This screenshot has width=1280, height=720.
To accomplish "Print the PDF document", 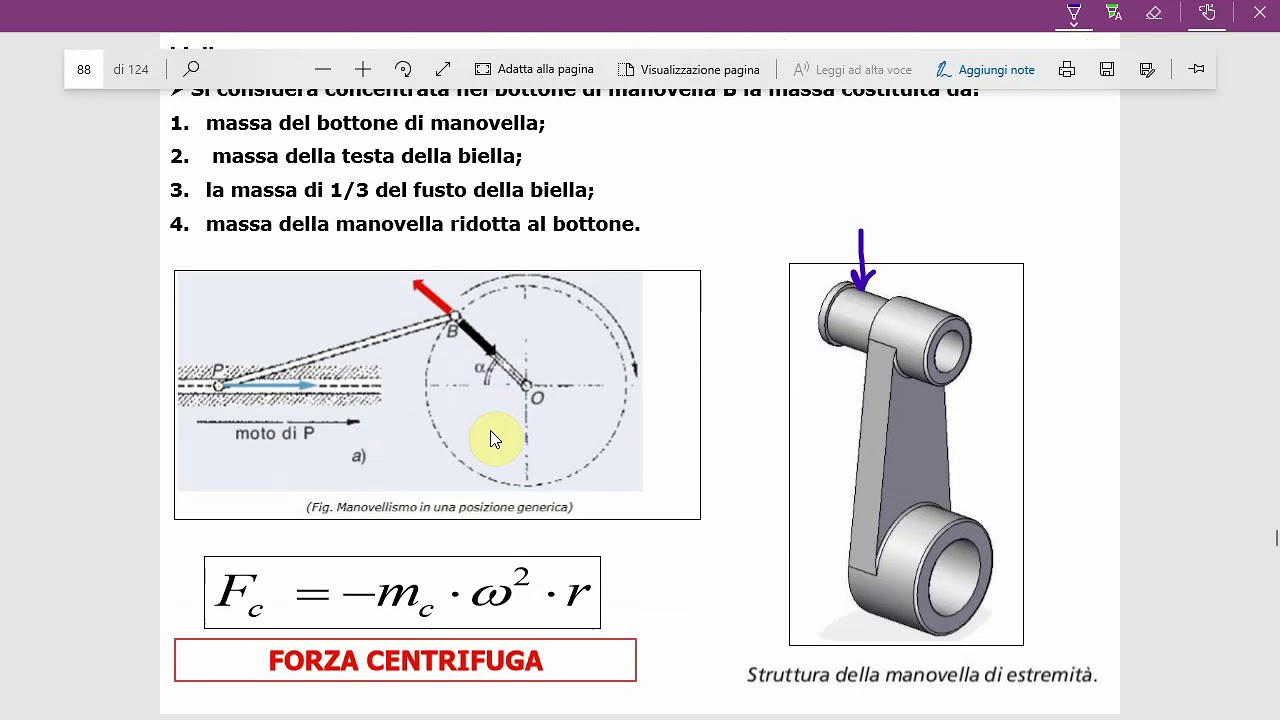I will [x=1067, y=69].
